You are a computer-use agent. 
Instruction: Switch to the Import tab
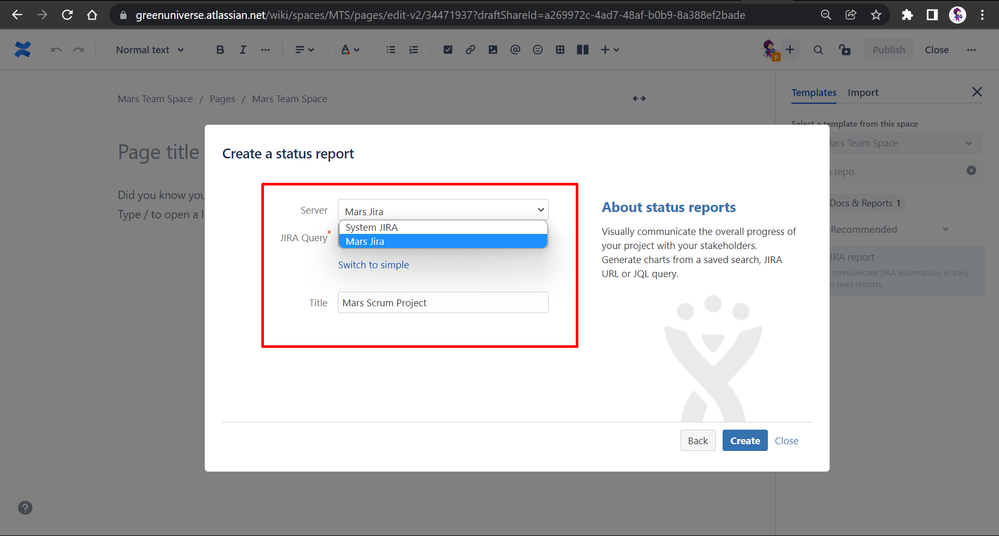[x=863, y=92]
